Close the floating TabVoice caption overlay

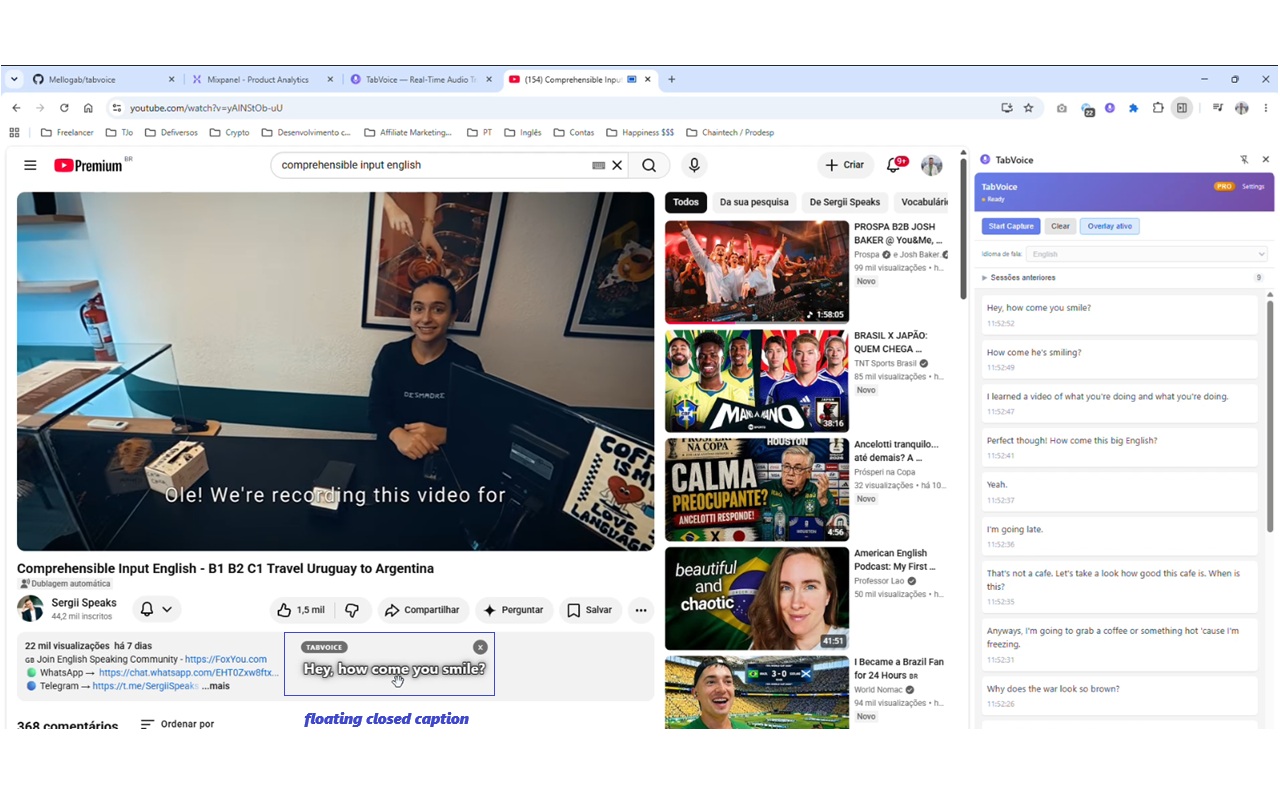[480, 647]
